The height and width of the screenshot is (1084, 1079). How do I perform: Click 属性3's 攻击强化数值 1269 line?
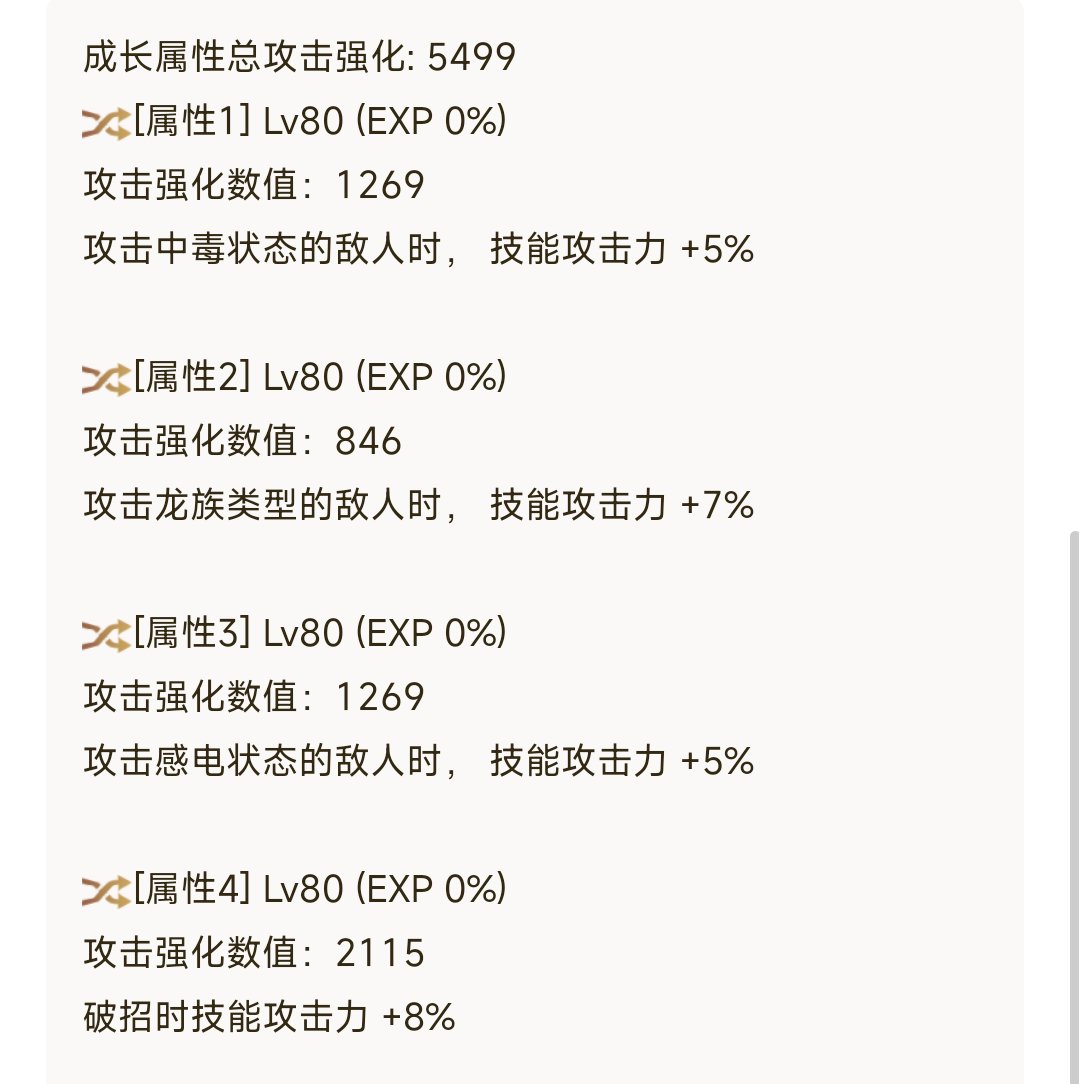click(254, 697)
